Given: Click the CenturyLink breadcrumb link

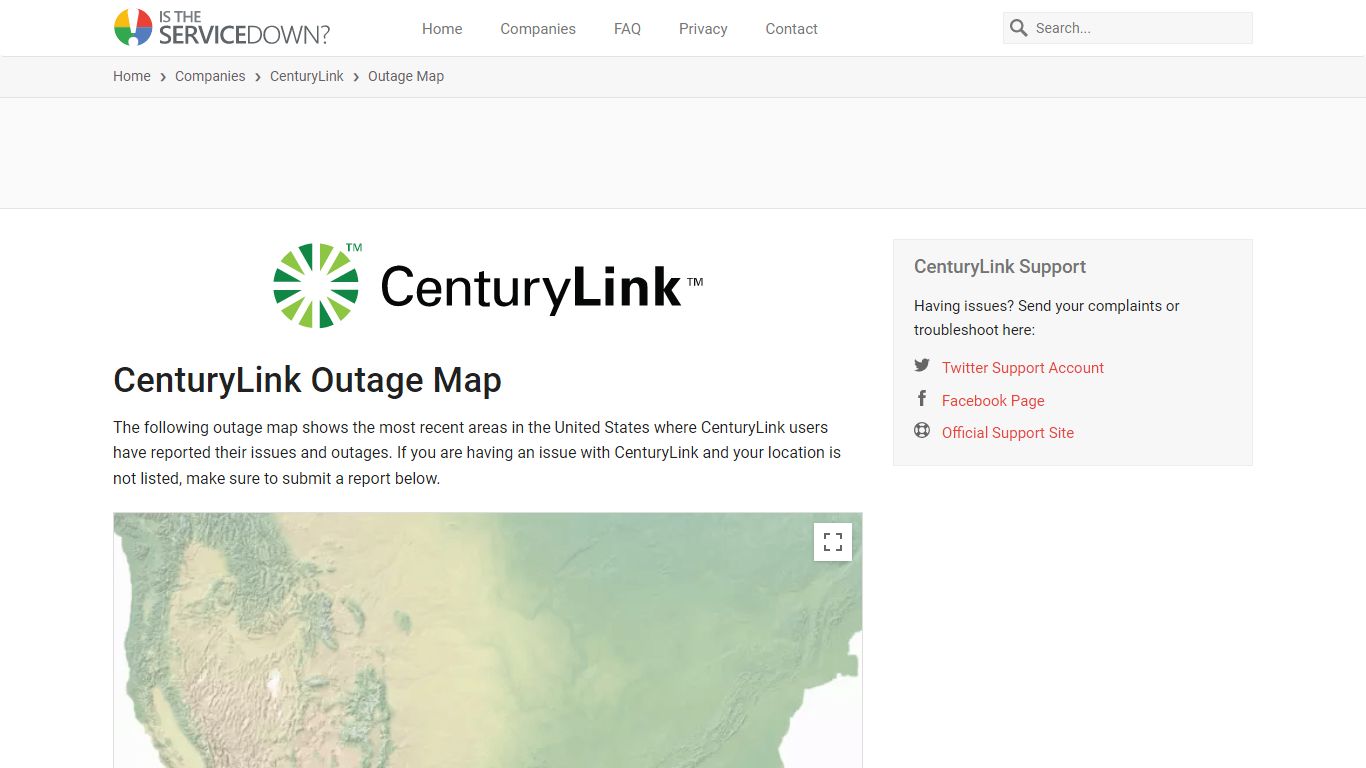Looking at the screenshot, I should click(307, 76).
